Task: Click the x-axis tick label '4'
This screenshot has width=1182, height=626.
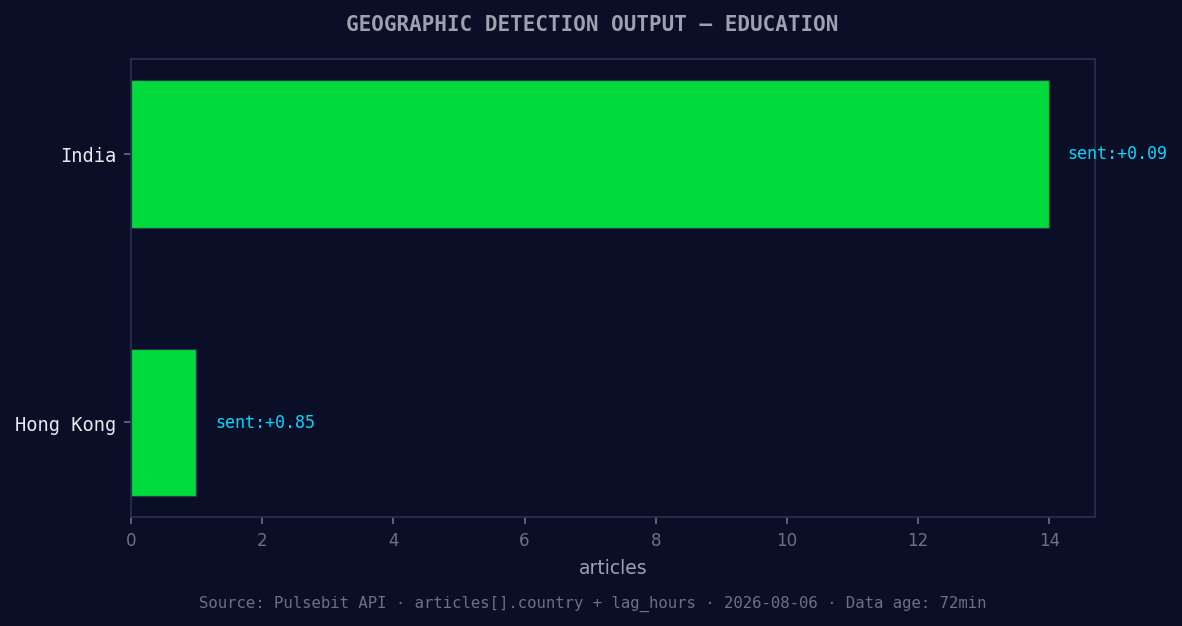Action: click(x=393, y=540)
